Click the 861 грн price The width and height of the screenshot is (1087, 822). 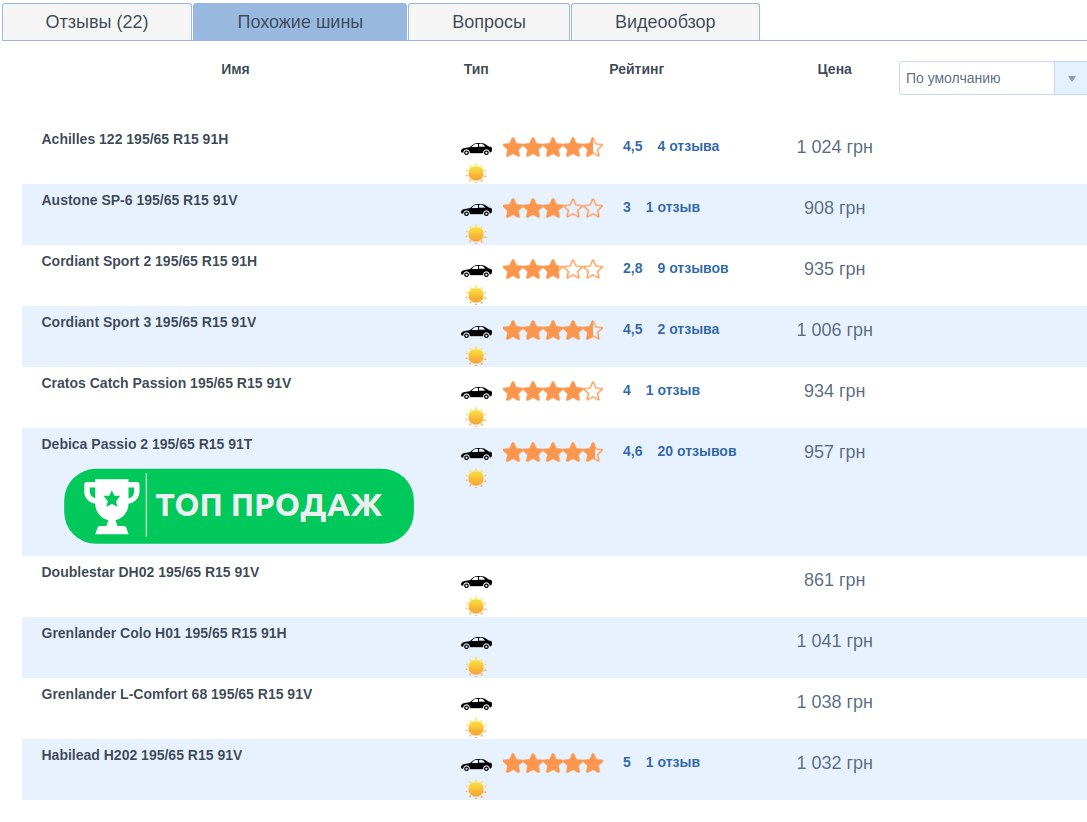(834, 580)
